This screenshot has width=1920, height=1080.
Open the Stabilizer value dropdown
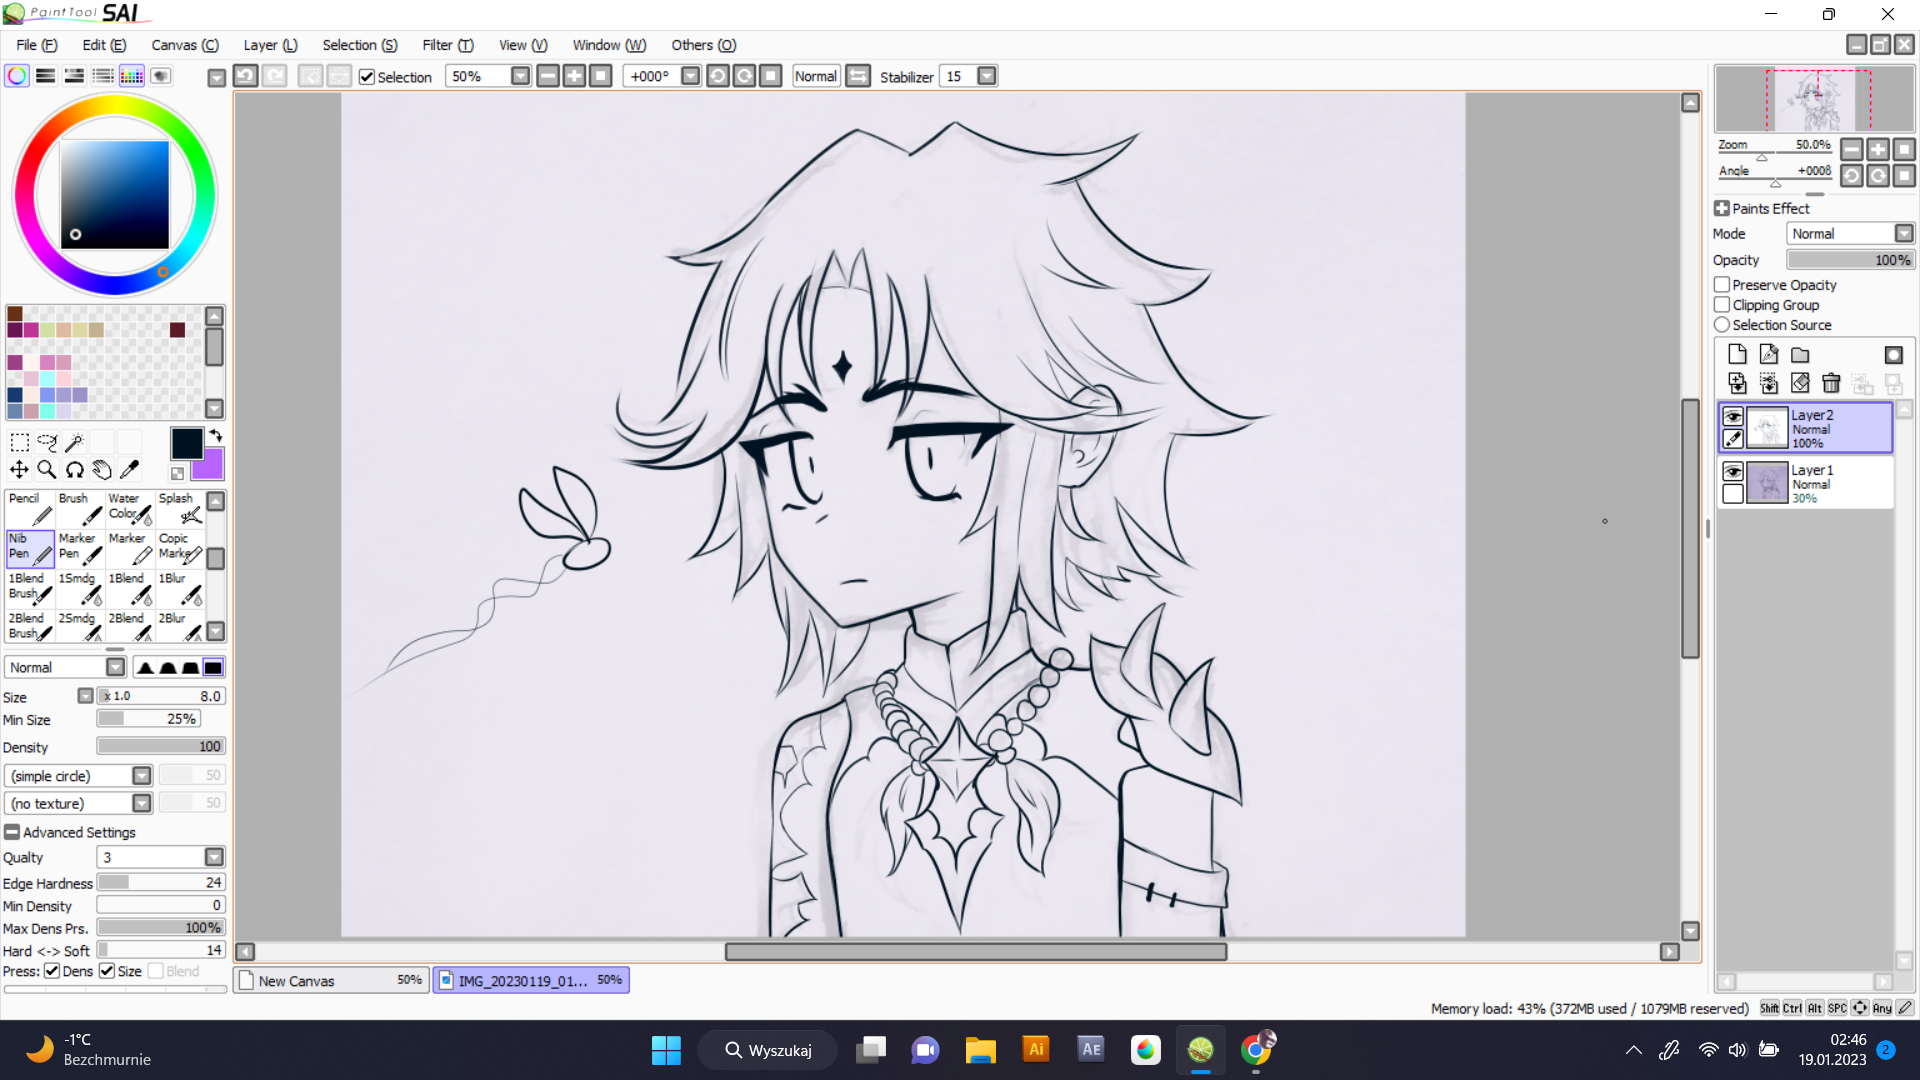(986, 75)
